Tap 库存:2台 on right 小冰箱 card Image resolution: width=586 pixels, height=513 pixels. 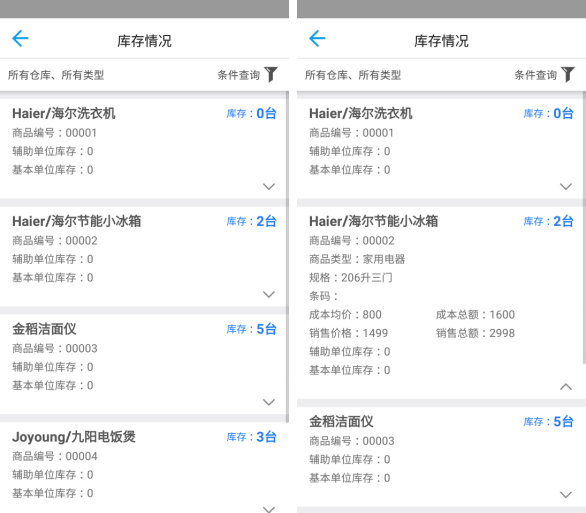(548, 221)
